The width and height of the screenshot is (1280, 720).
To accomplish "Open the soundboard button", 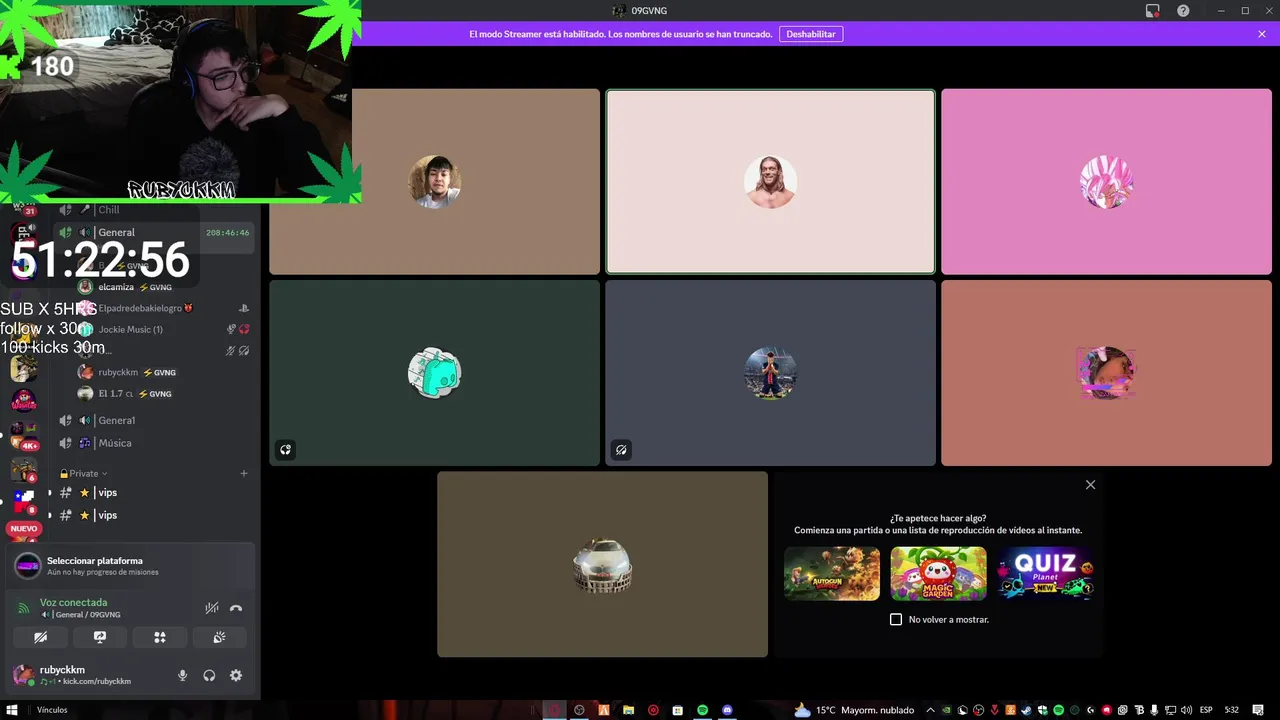I will point(219,637).
